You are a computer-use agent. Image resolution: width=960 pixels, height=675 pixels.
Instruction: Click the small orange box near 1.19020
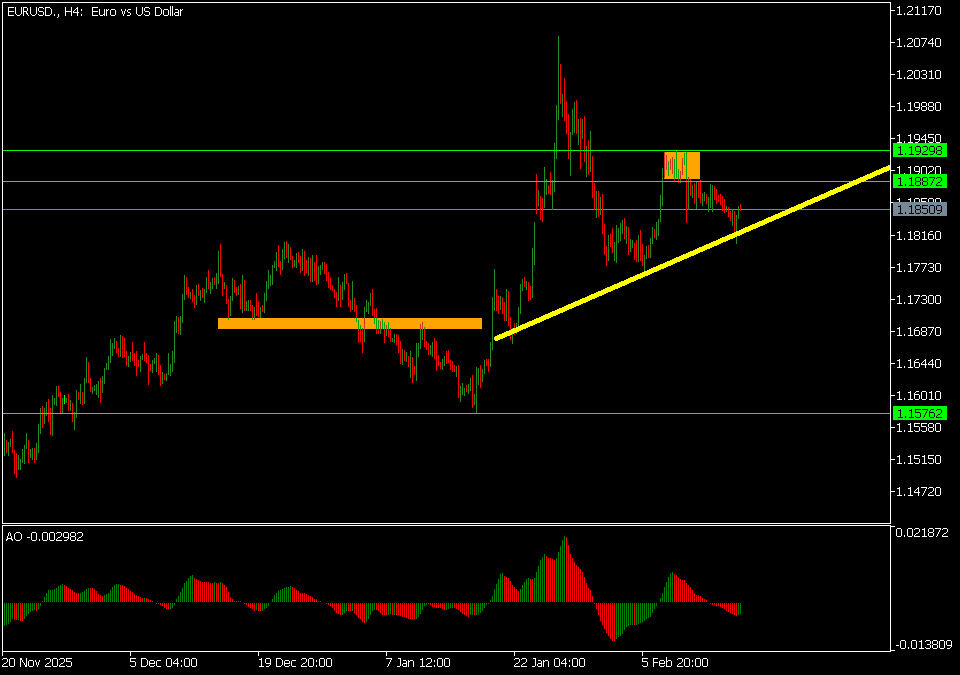click(x=682, y=165)
